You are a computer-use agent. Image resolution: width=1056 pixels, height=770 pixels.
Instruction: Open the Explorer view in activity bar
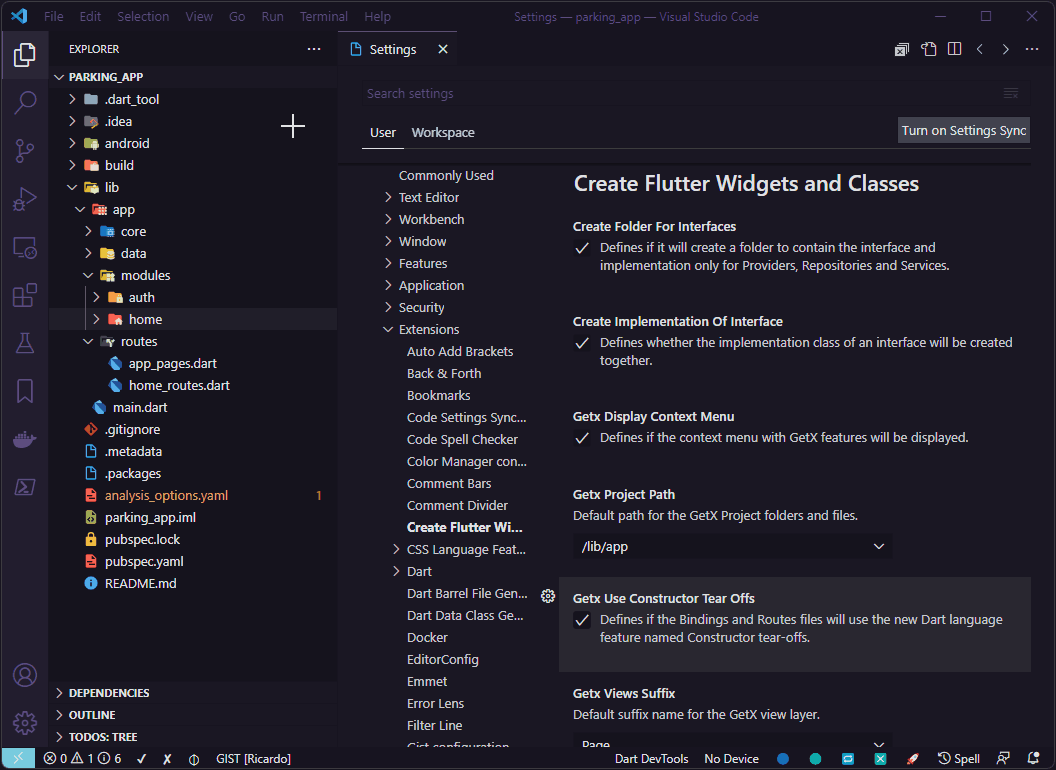(24, 55)
